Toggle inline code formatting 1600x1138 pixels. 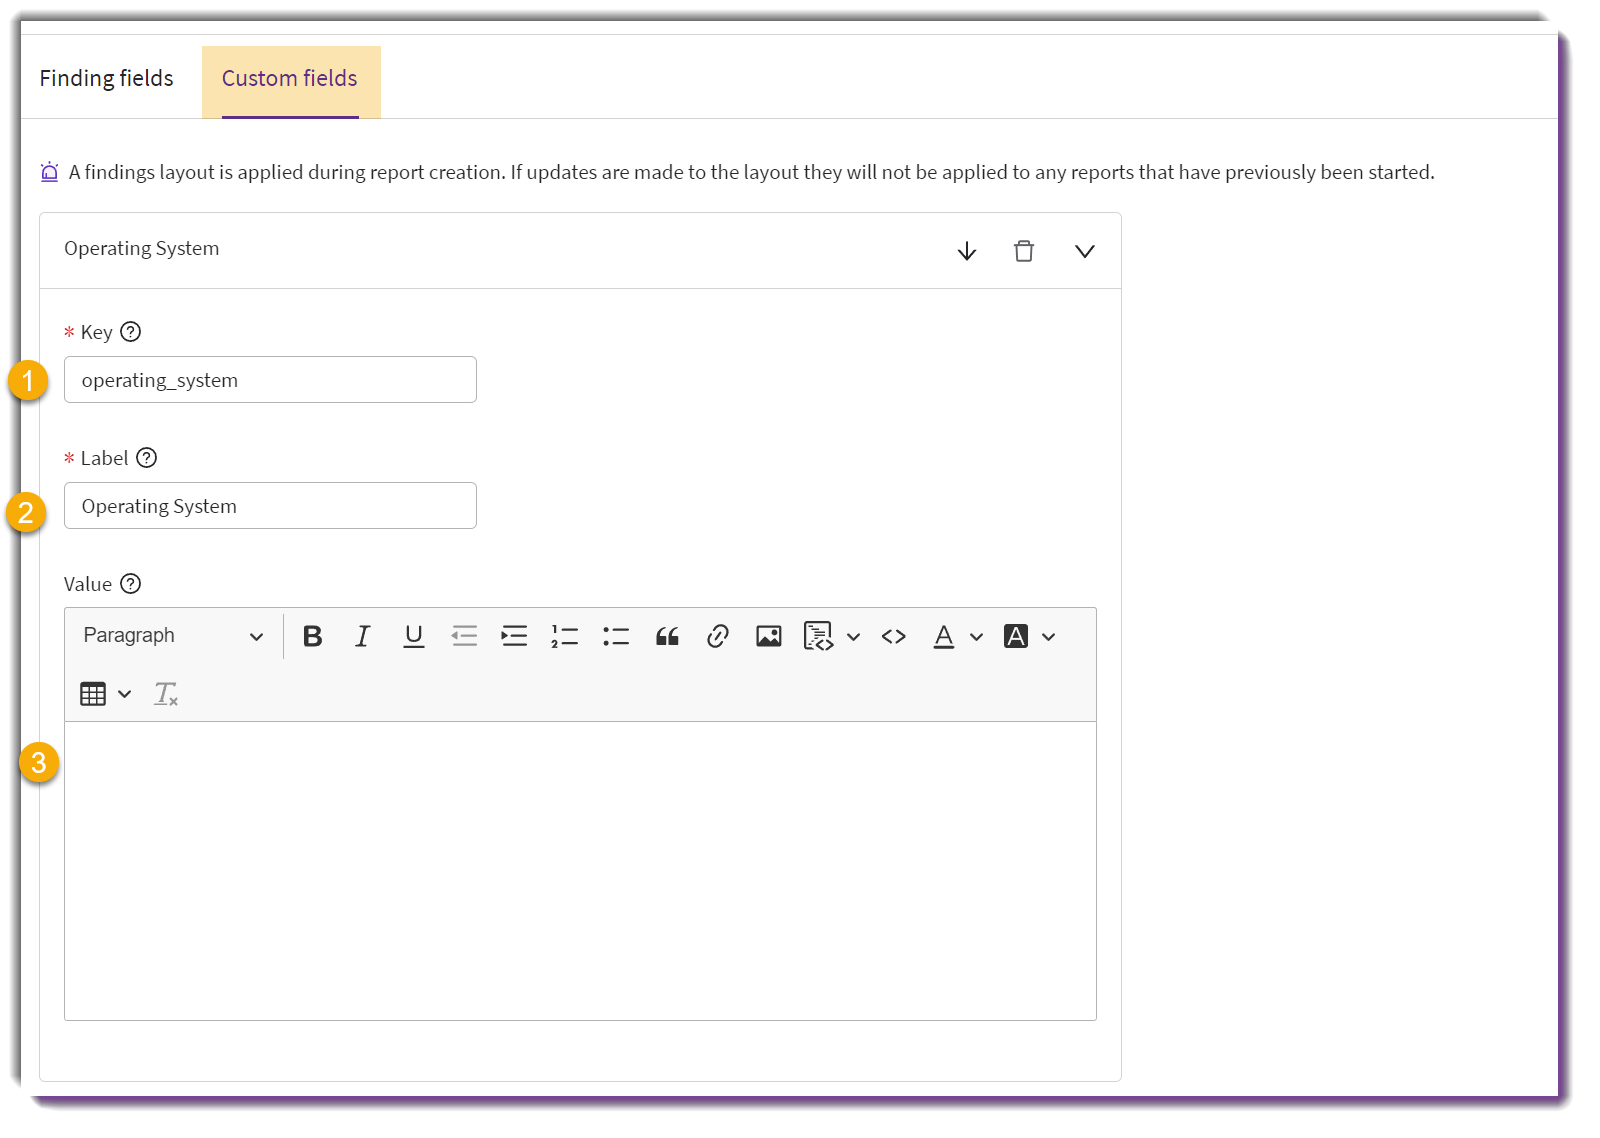[x=894, y=636]
